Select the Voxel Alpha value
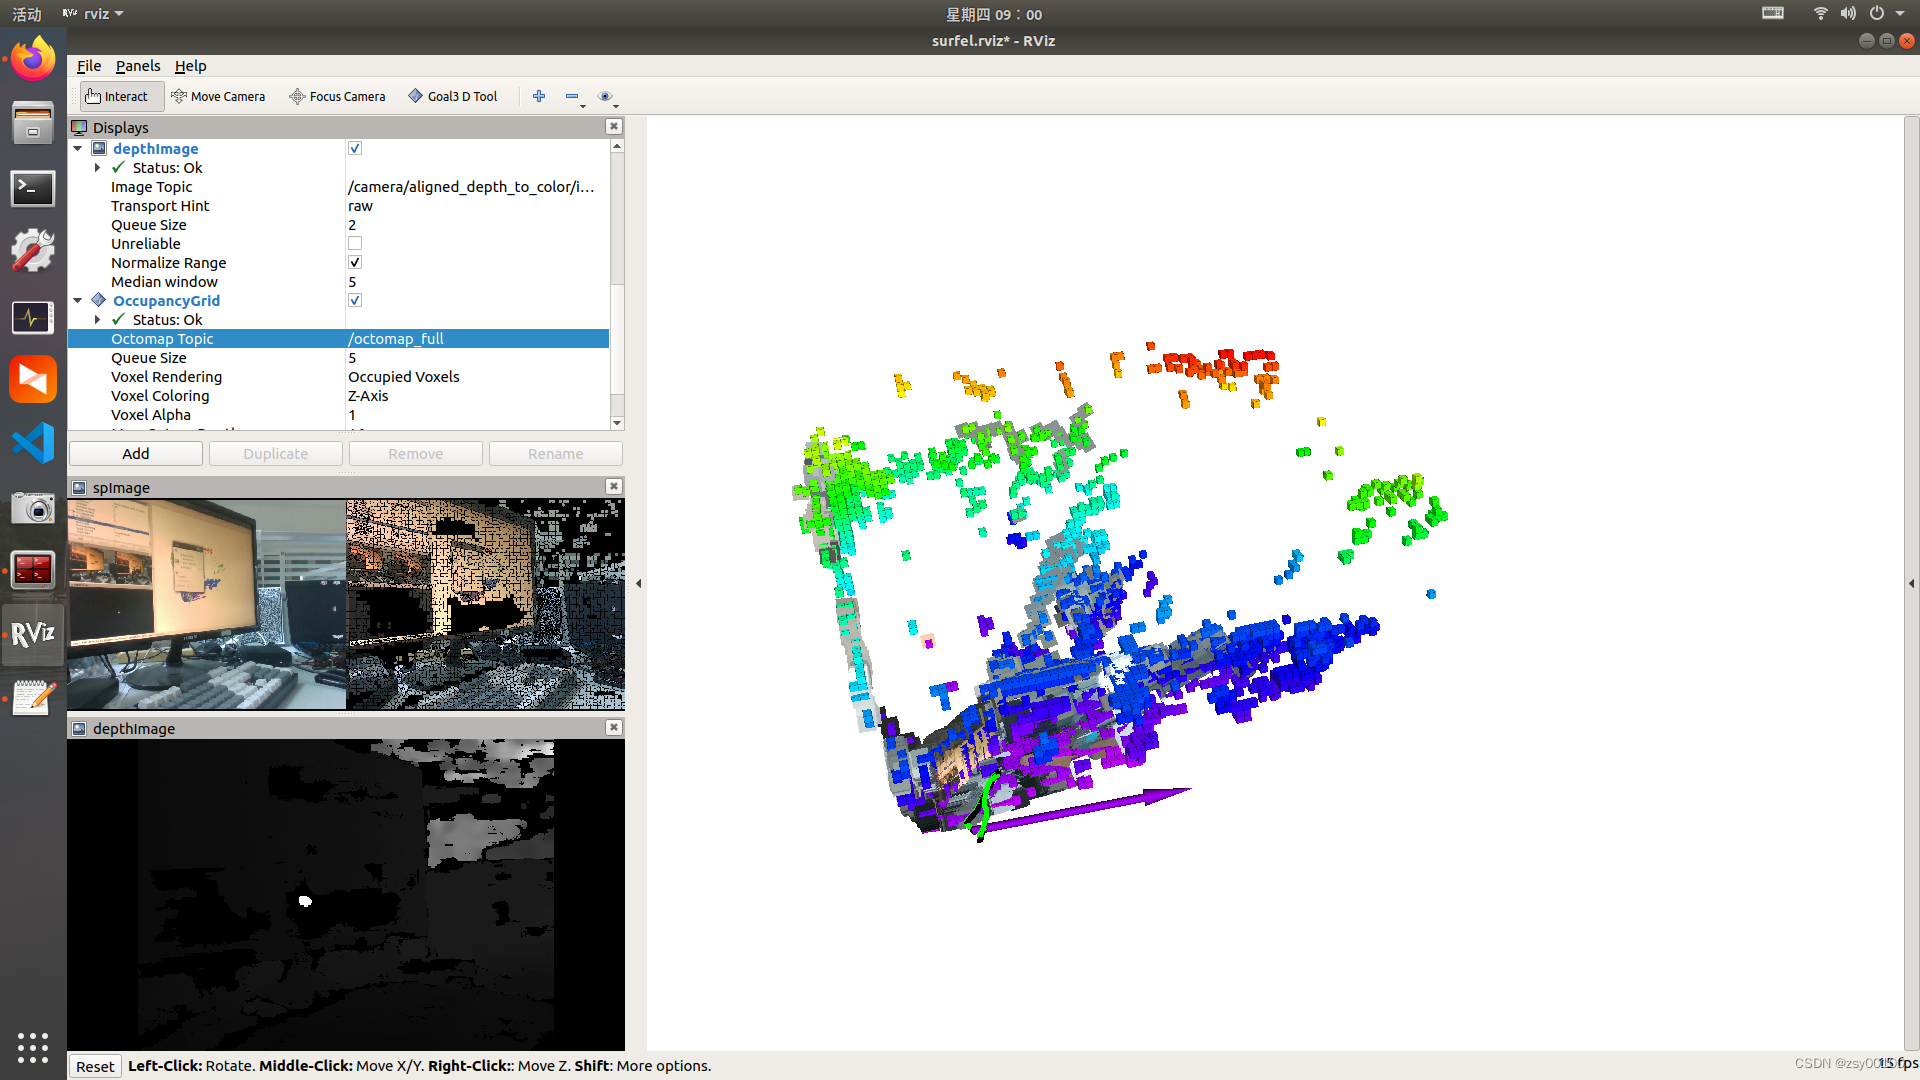1920x1080 pixels. pos(477,415)
